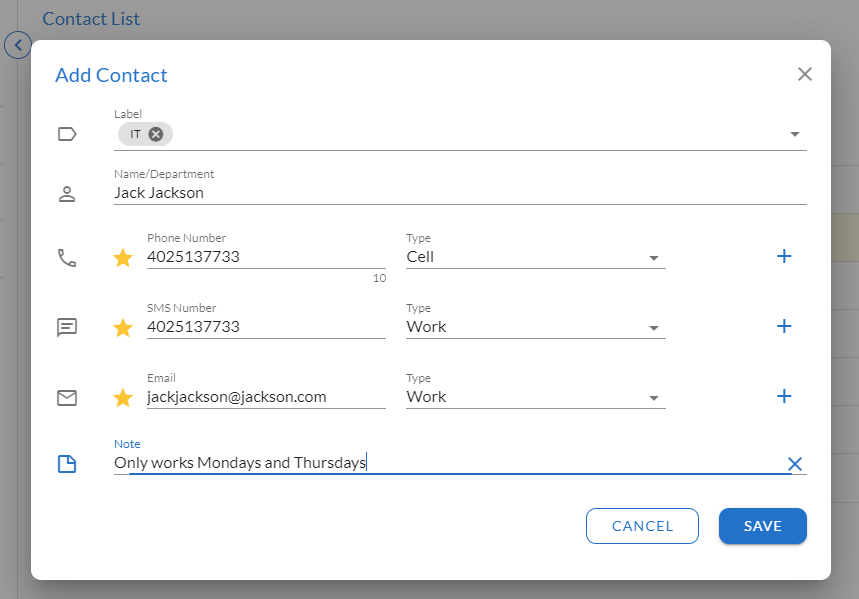859x599 pixels.
Task: Click the Email field jackjackson@jackson.com
Action: (266, 397)
